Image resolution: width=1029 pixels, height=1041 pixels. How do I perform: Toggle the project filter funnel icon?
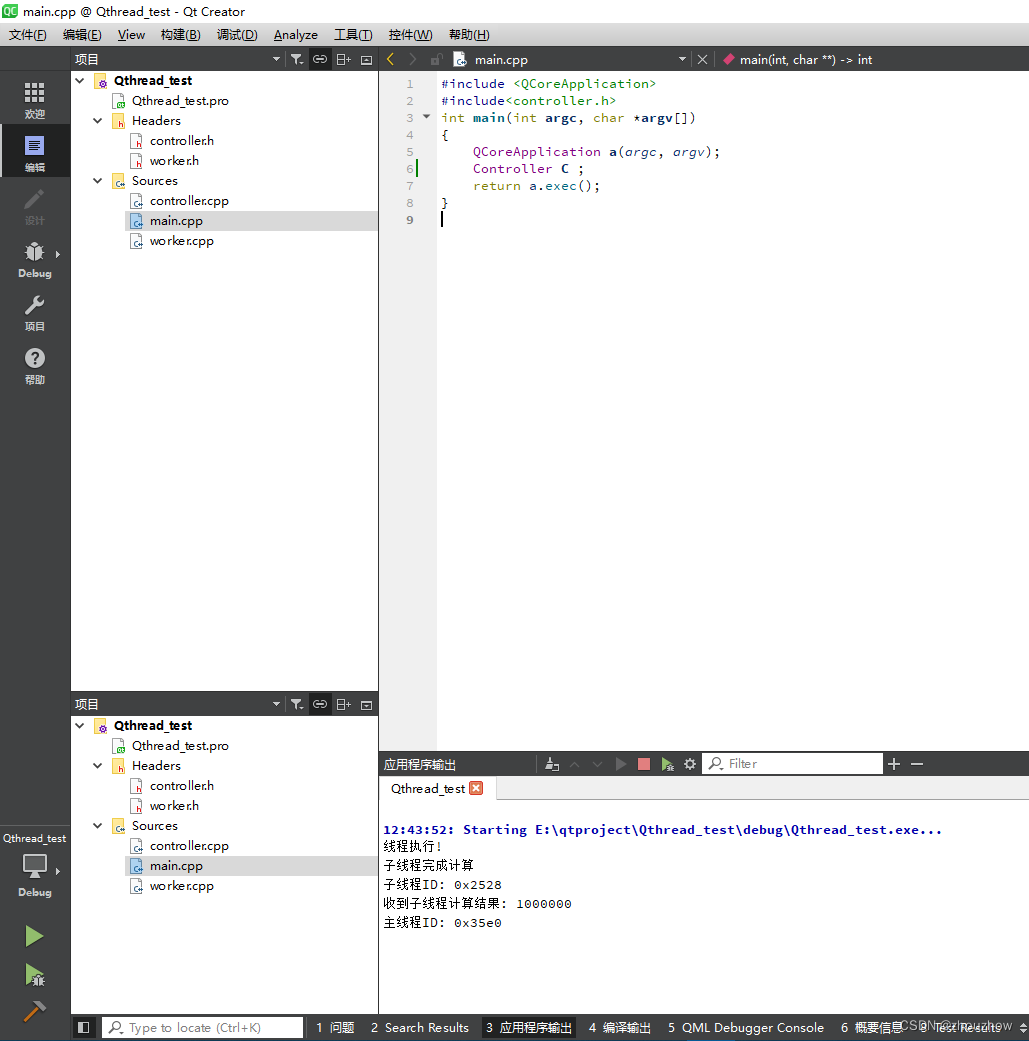297,59
